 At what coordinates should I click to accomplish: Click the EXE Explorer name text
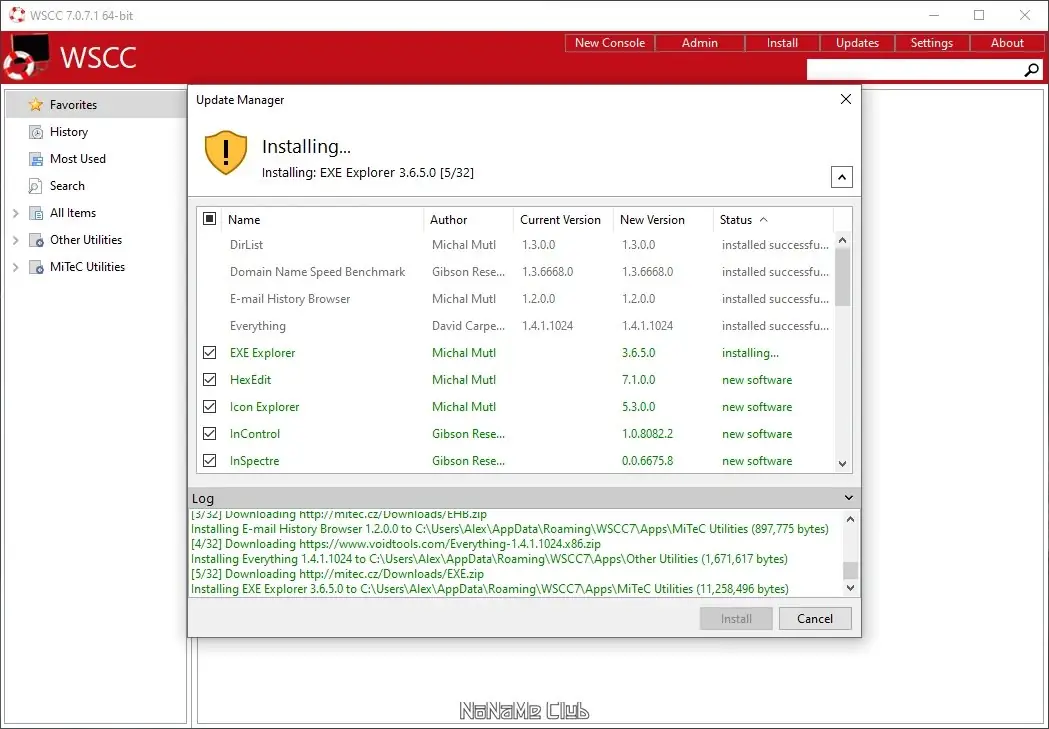coord(262,352)
